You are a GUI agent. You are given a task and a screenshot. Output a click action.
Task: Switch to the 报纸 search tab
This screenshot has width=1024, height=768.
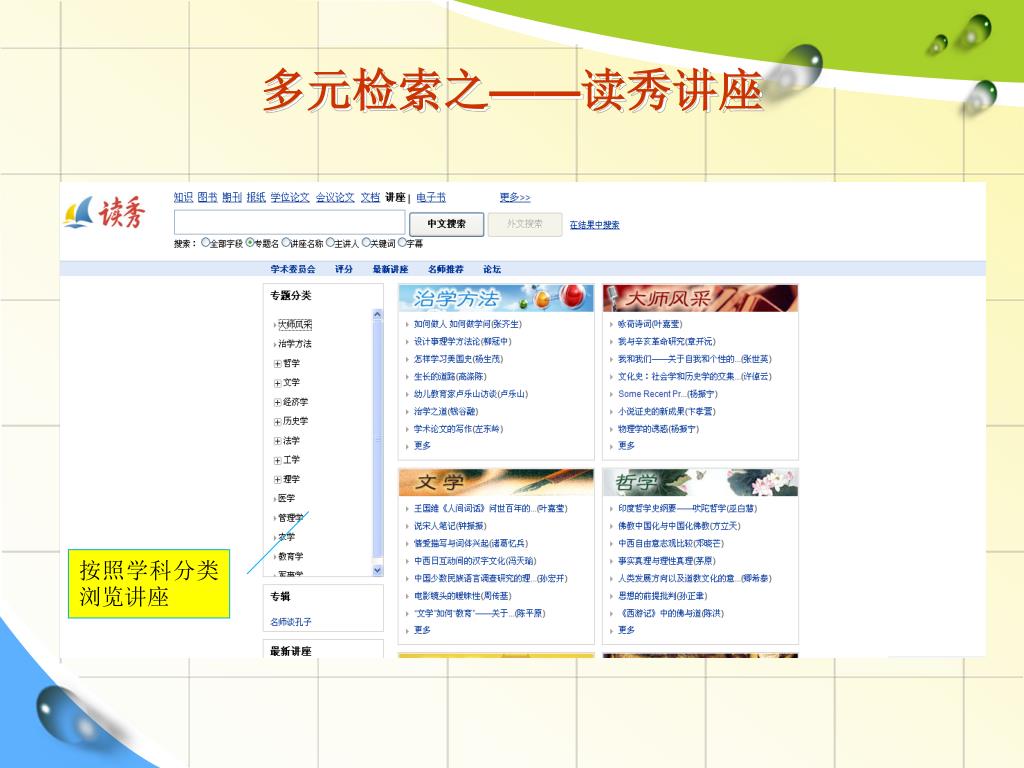(256, 197)
